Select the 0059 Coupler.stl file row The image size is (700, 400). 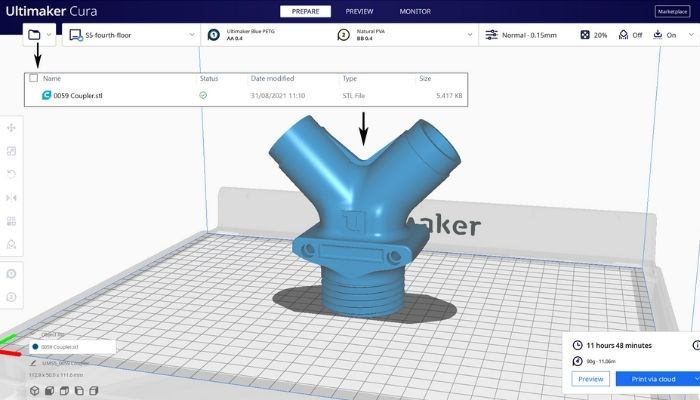click(x=246, y=96)
